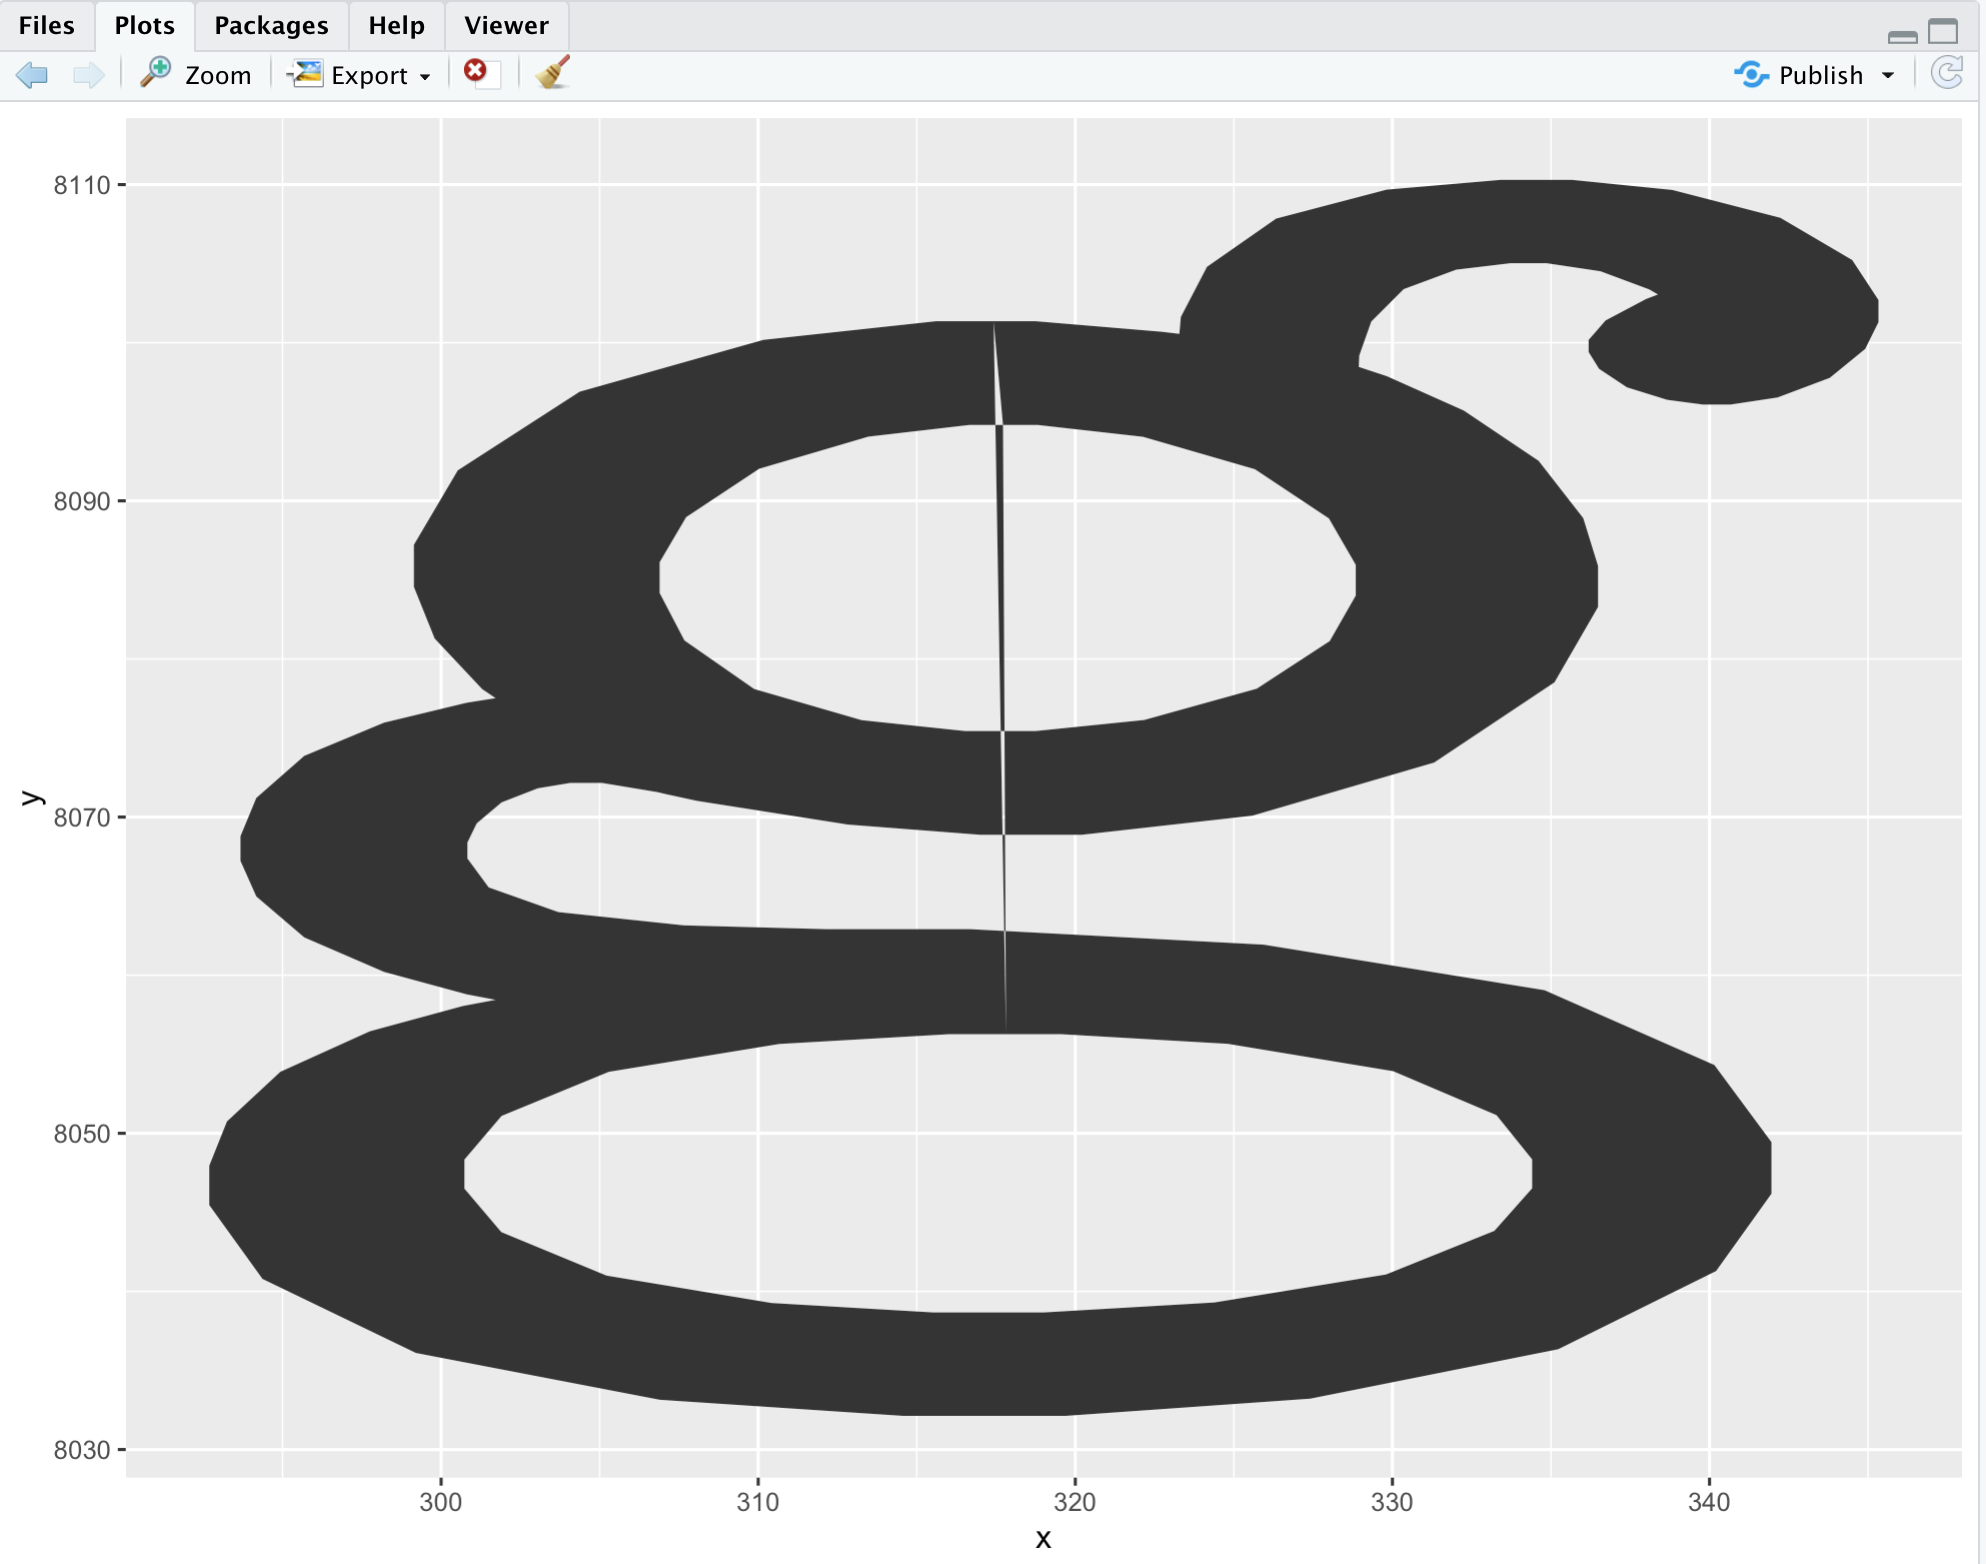Clear all plots with broom icon
Screen dimensions: 1986x1564
552,73
